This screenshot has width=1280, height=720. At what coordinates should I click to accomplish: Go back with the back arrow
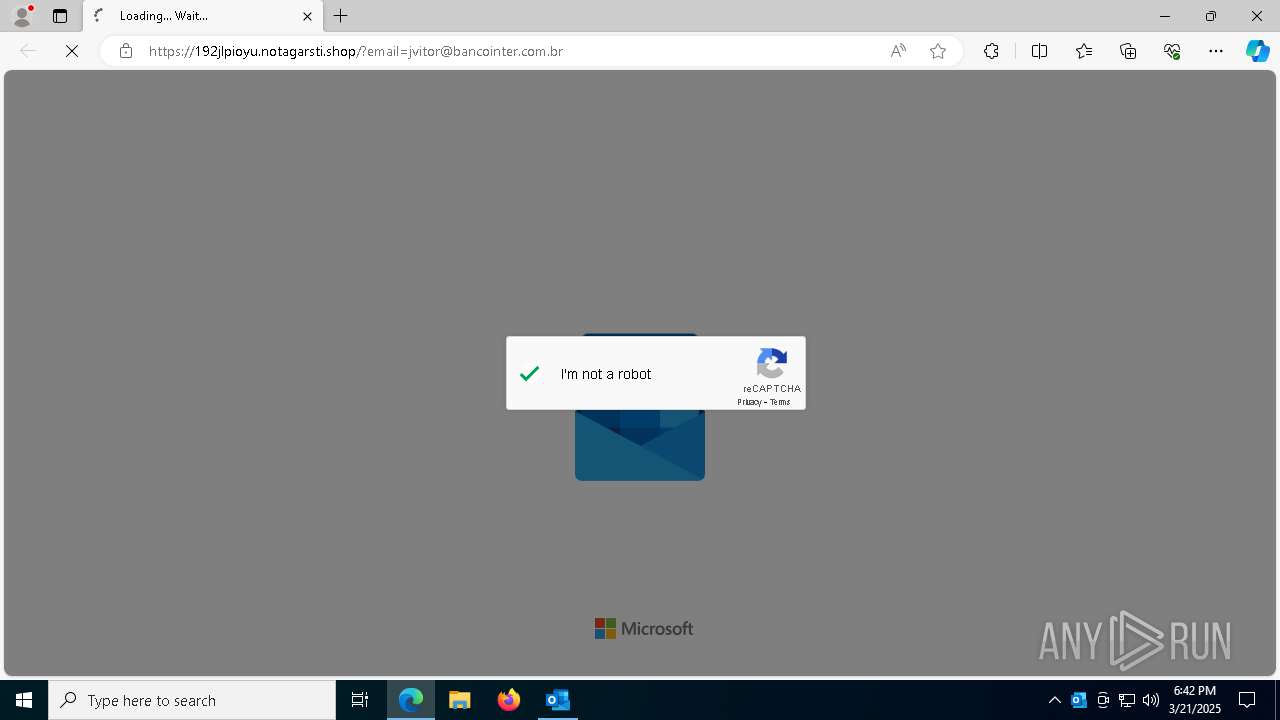click(28, 51)
